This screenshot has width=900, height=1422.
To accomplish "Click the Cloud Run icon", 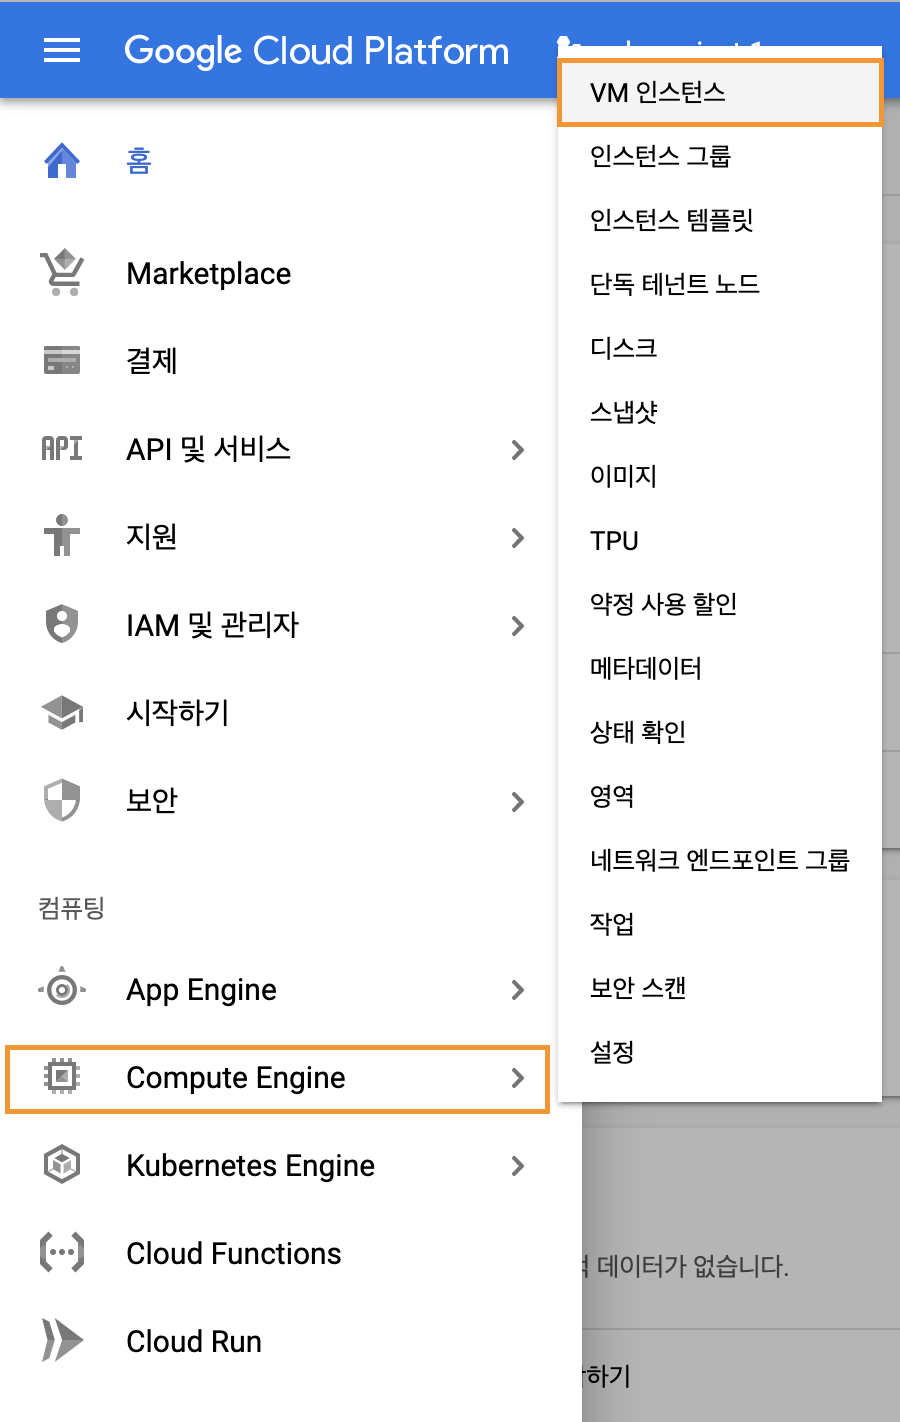I will (x=62, y=1340).
